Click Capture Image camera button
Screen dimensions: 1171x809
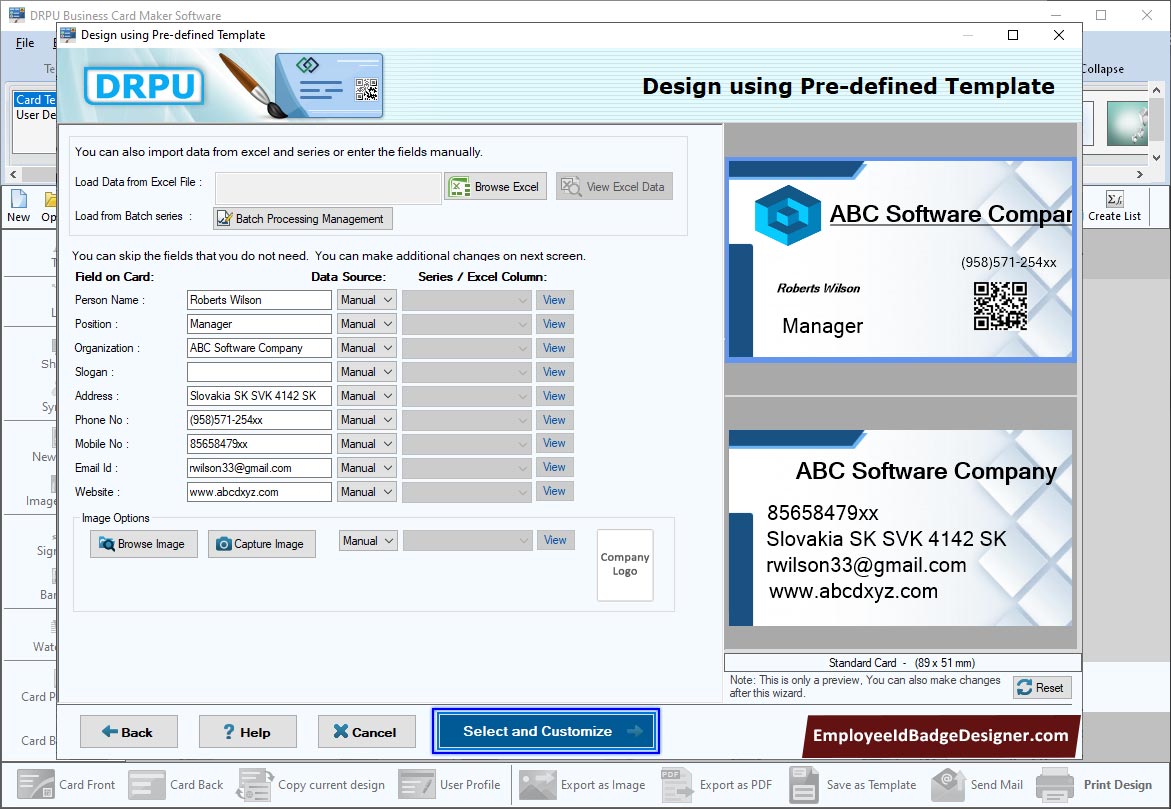pos(261,544)
